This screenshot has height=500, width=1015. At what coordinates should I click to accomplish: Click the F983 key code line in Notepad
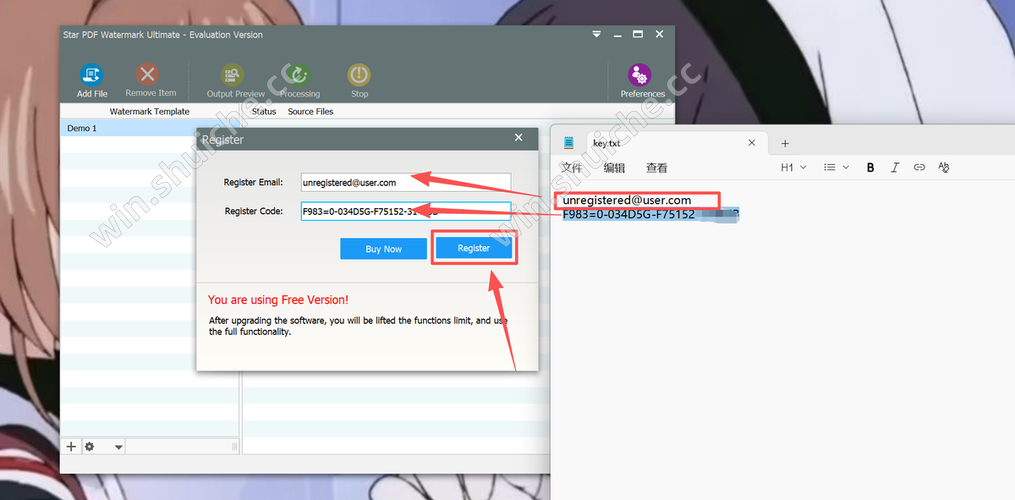point(651,214)
